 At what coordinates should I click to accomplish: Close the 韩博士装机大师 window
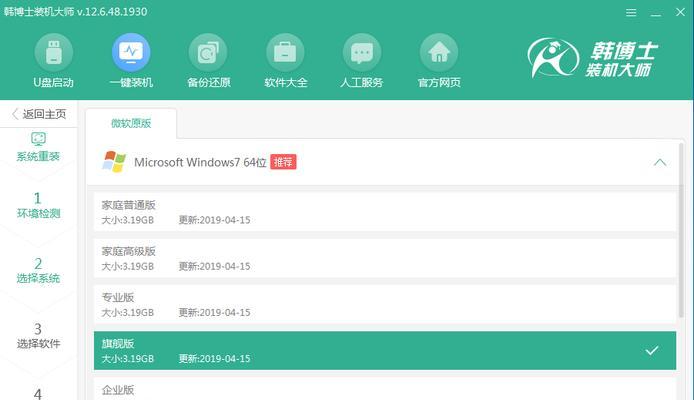(x=680, y=12)
